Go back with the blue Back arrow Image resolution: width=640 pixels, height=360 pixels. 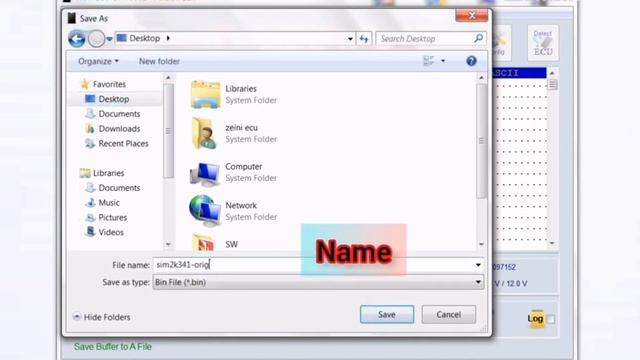(x=77, y=39)
